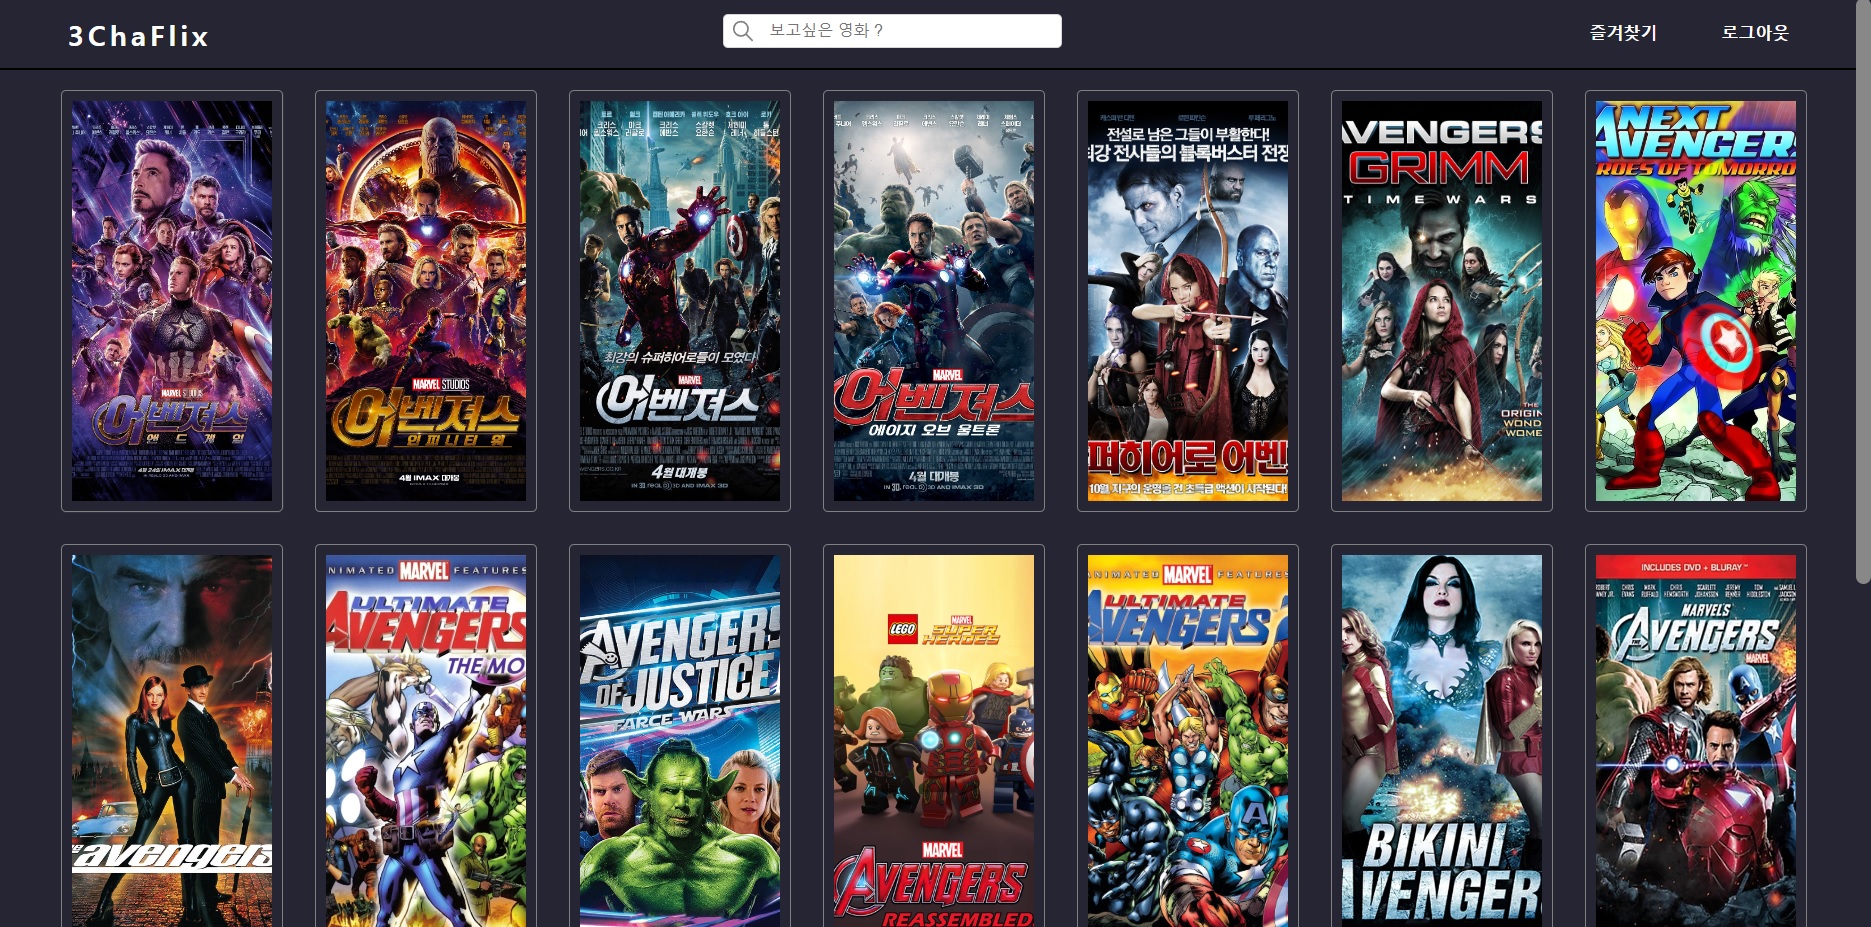The image size is (1871, 927).
Task: Open the 즐겨찾기 favorites page
Action: pos(1623,33)
